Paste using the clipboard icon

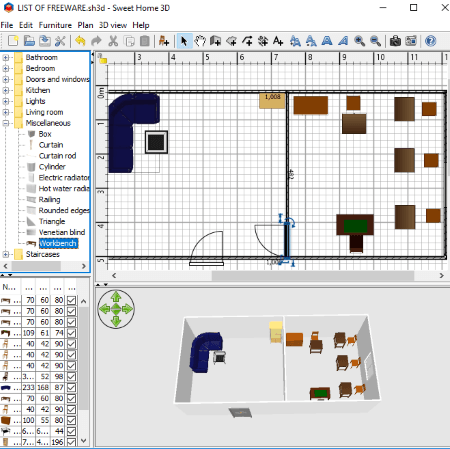[145, 41]
